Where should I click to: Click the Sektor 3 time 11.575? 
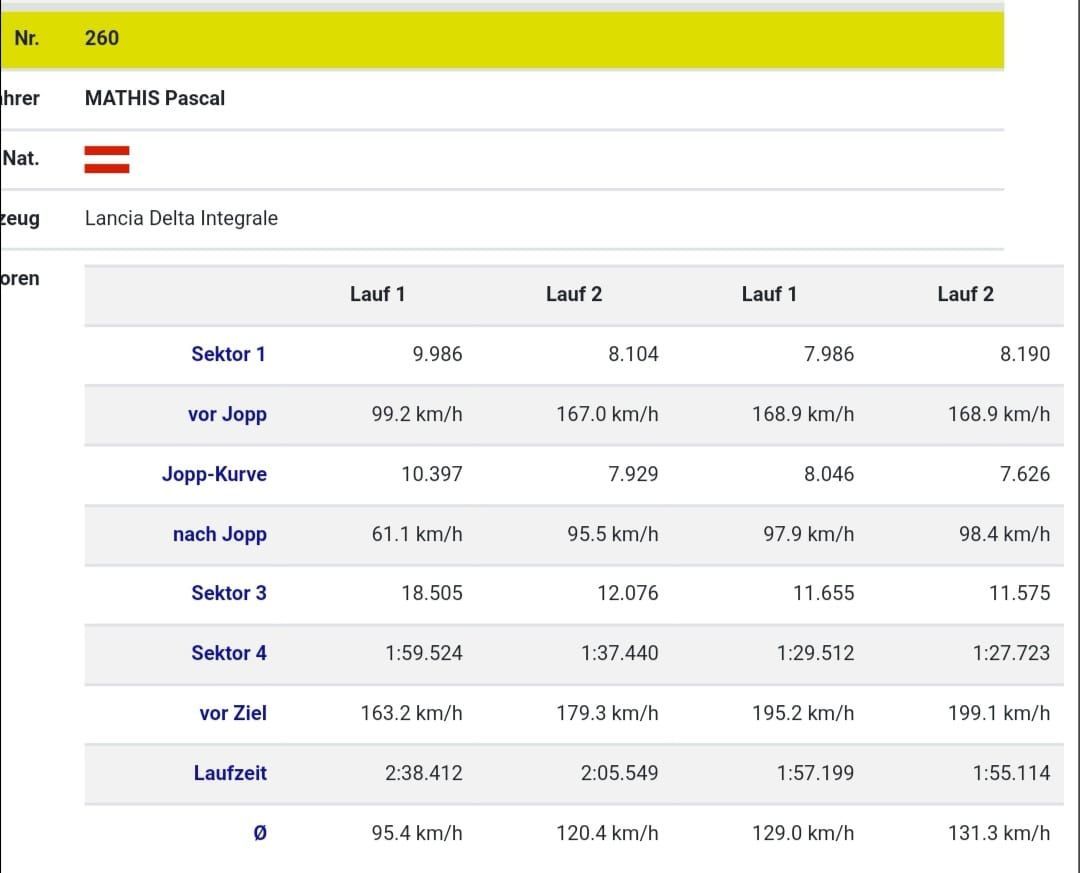coord(1019,593)
